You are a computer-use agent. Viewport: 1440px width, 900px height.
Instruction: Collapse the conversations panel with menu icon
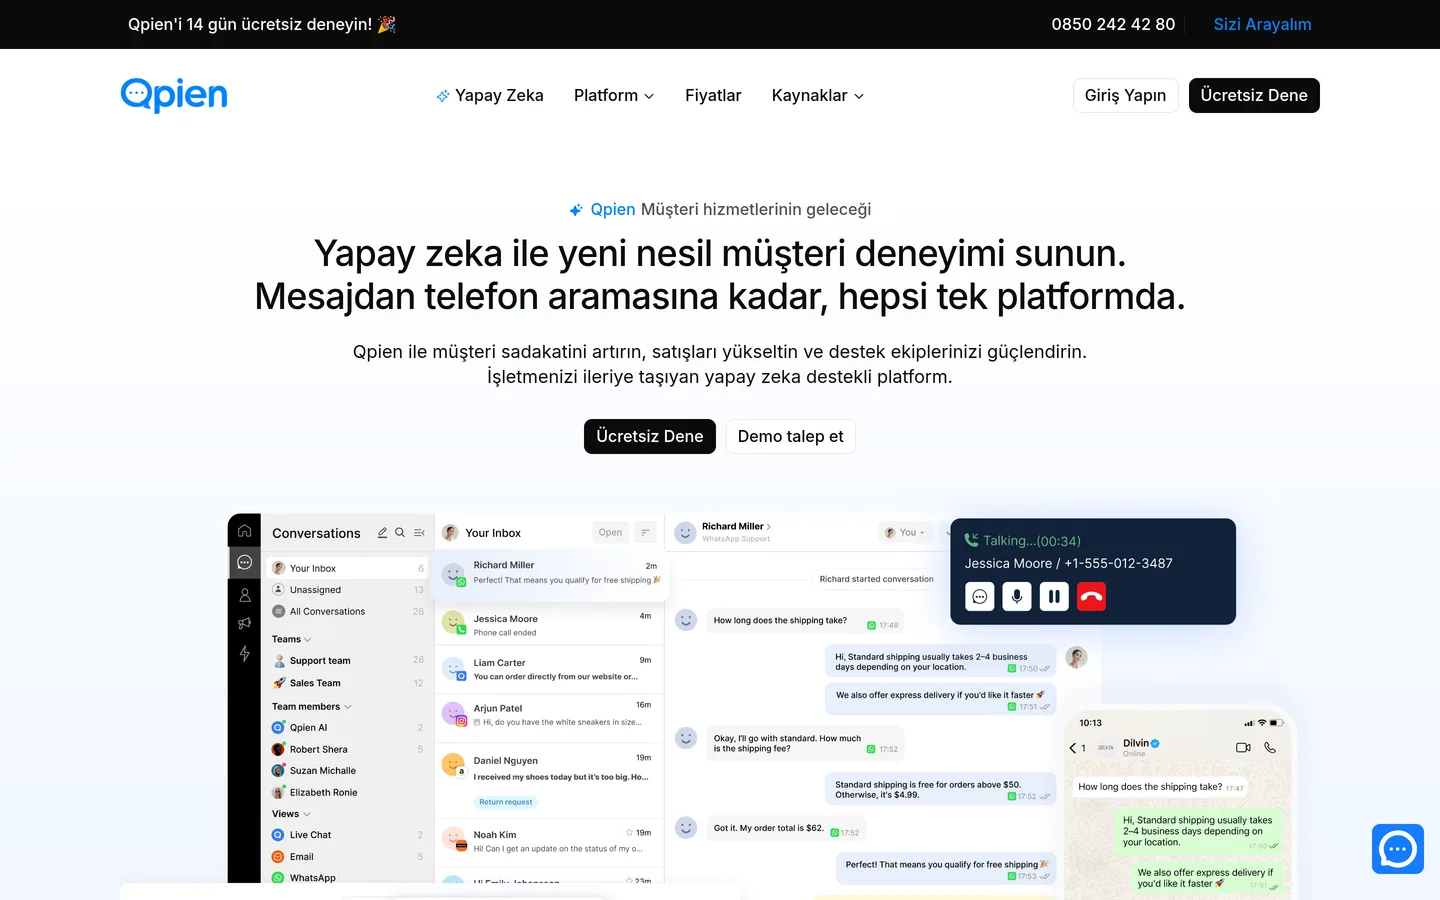click(x=419, y=533)
